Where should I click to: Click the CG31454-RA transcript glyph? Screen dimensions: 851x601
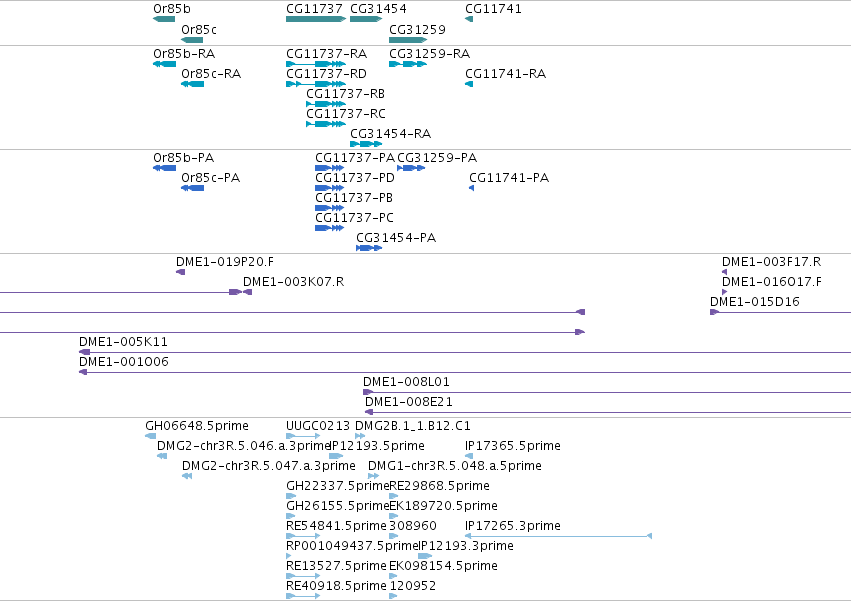[366, 144]
